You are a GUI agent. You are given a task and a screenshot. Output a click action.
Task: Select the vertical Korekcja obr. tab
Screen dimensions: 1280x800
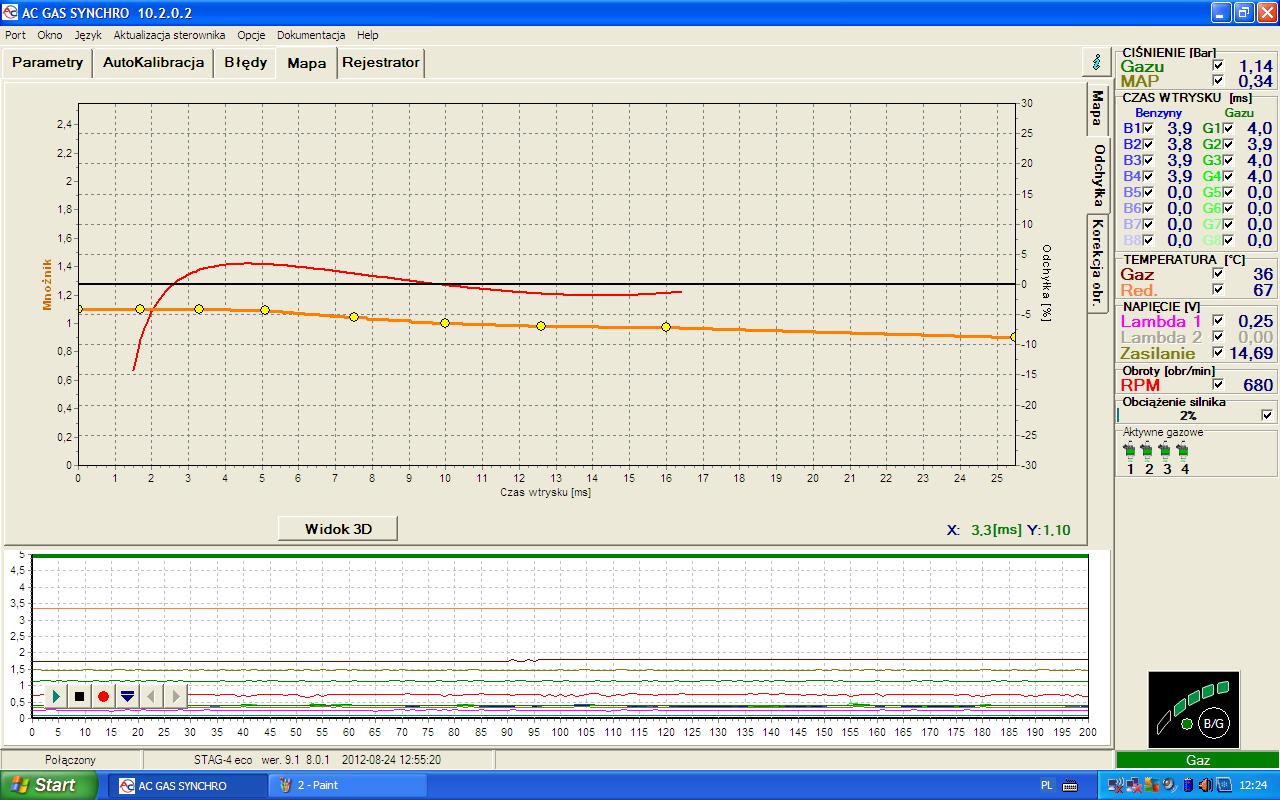[x=1098, y=259]
